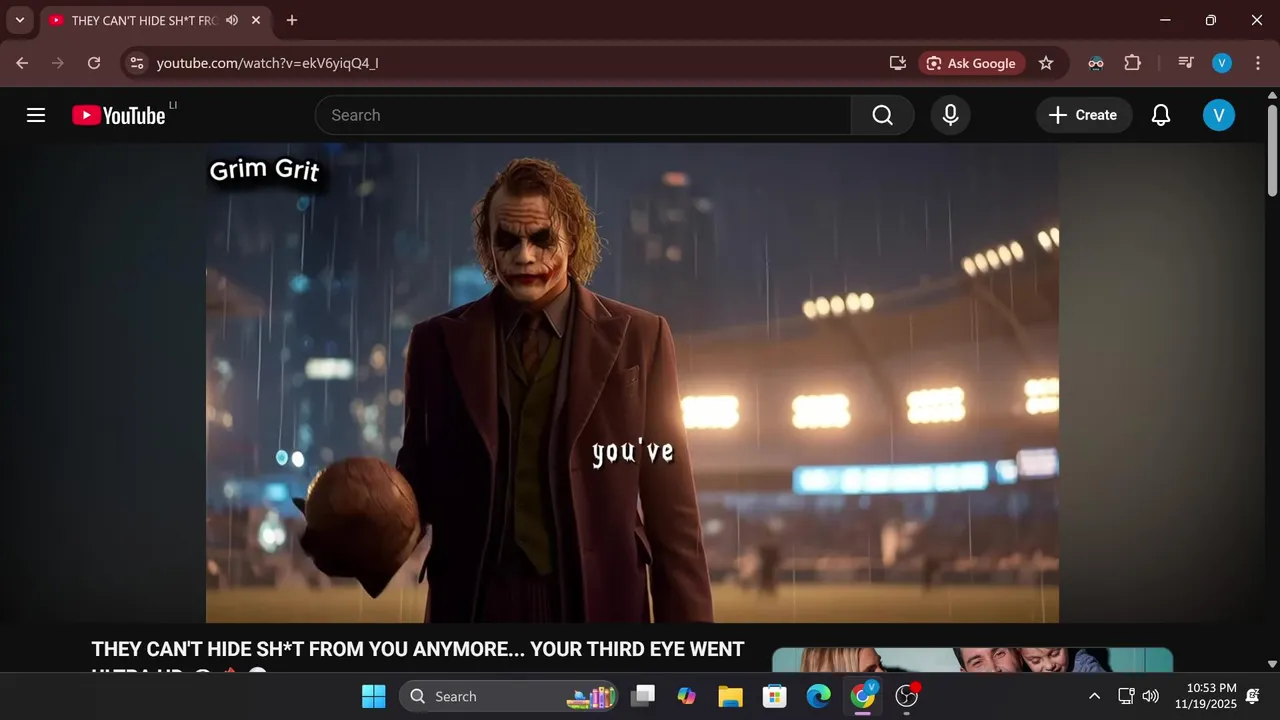Open the media controls icon in toolbar
Screen dimensions: 1280x720
tap(1186, 63)
